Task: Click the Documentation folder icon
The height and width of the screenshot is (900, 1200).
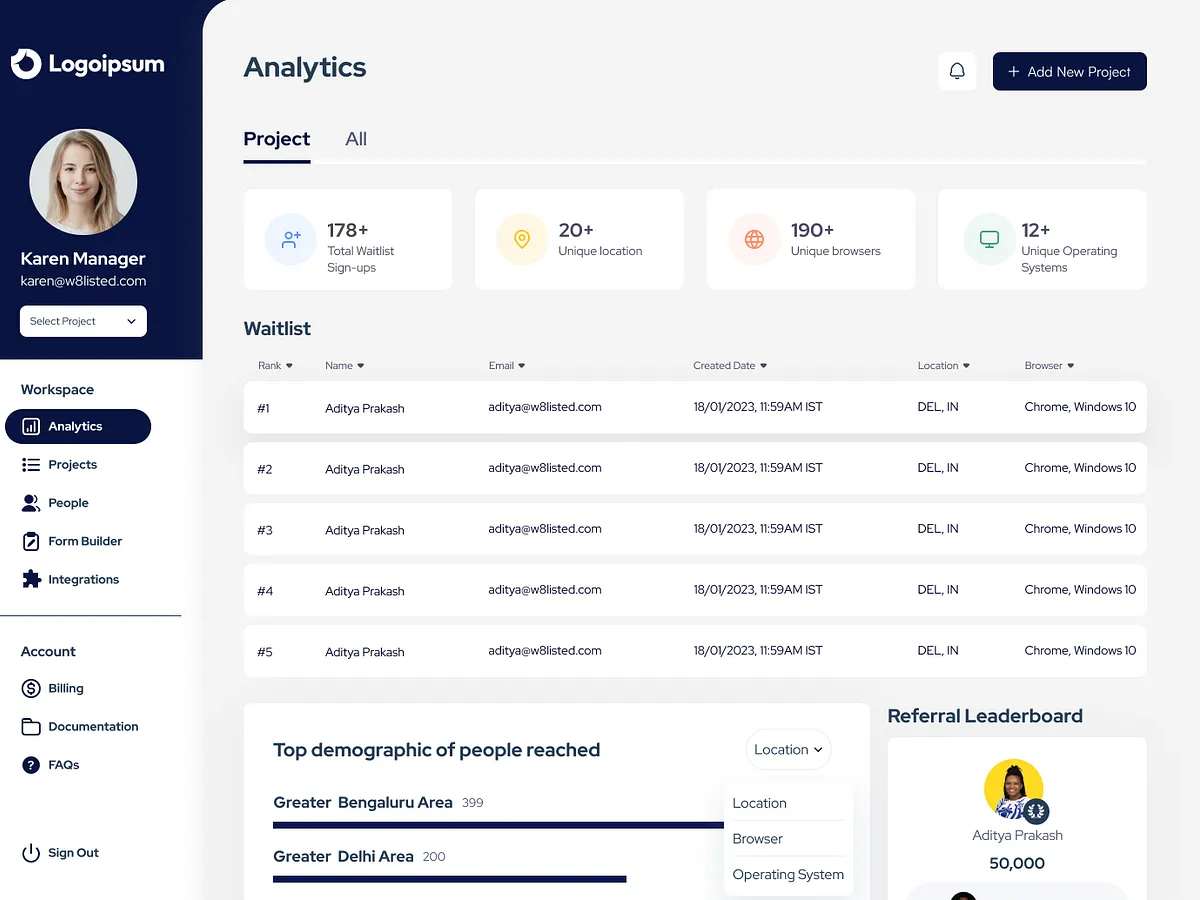Action: (x=31, y=726)
